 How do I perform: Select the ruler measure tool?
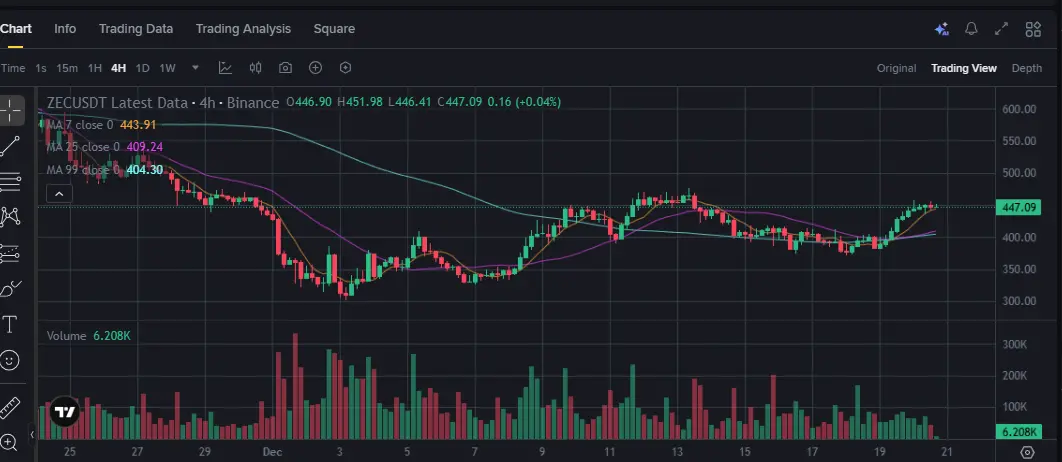click(x=10, y=408)
